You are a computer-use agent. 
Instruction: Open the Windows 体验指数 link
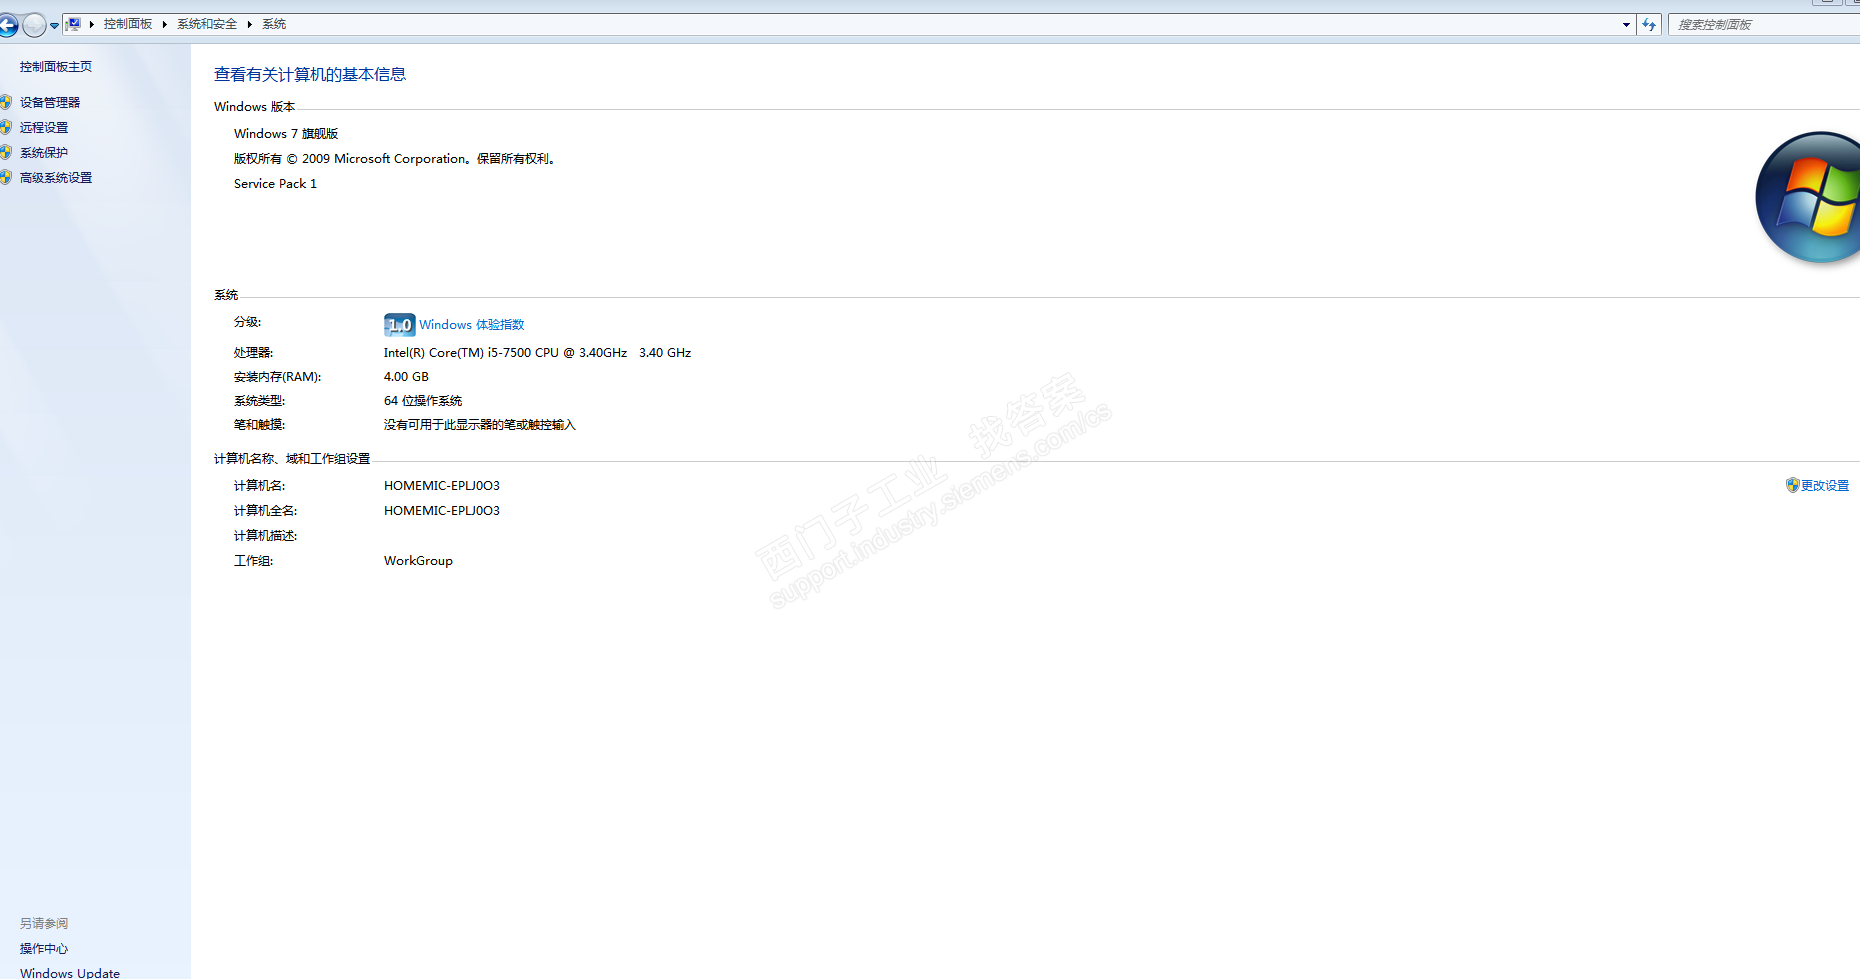coord(472,325)
